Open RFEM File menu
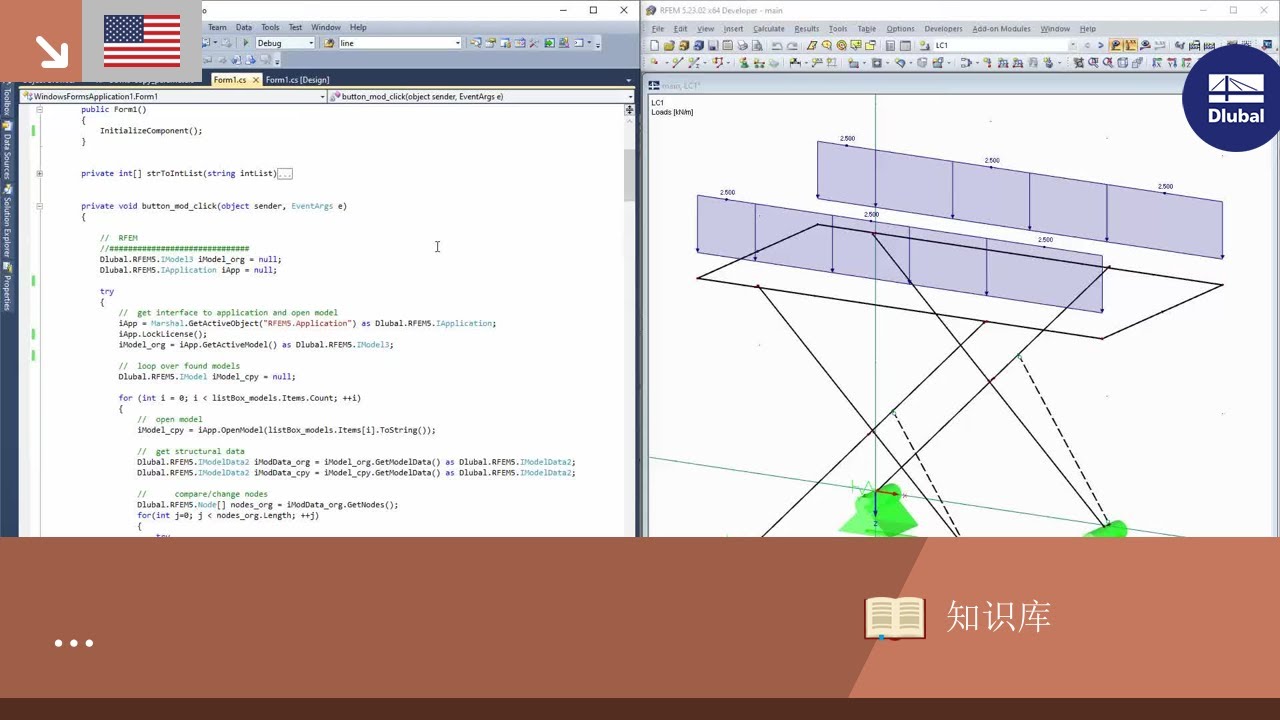Screen dimensions: 1280x720 coord(658,29)
